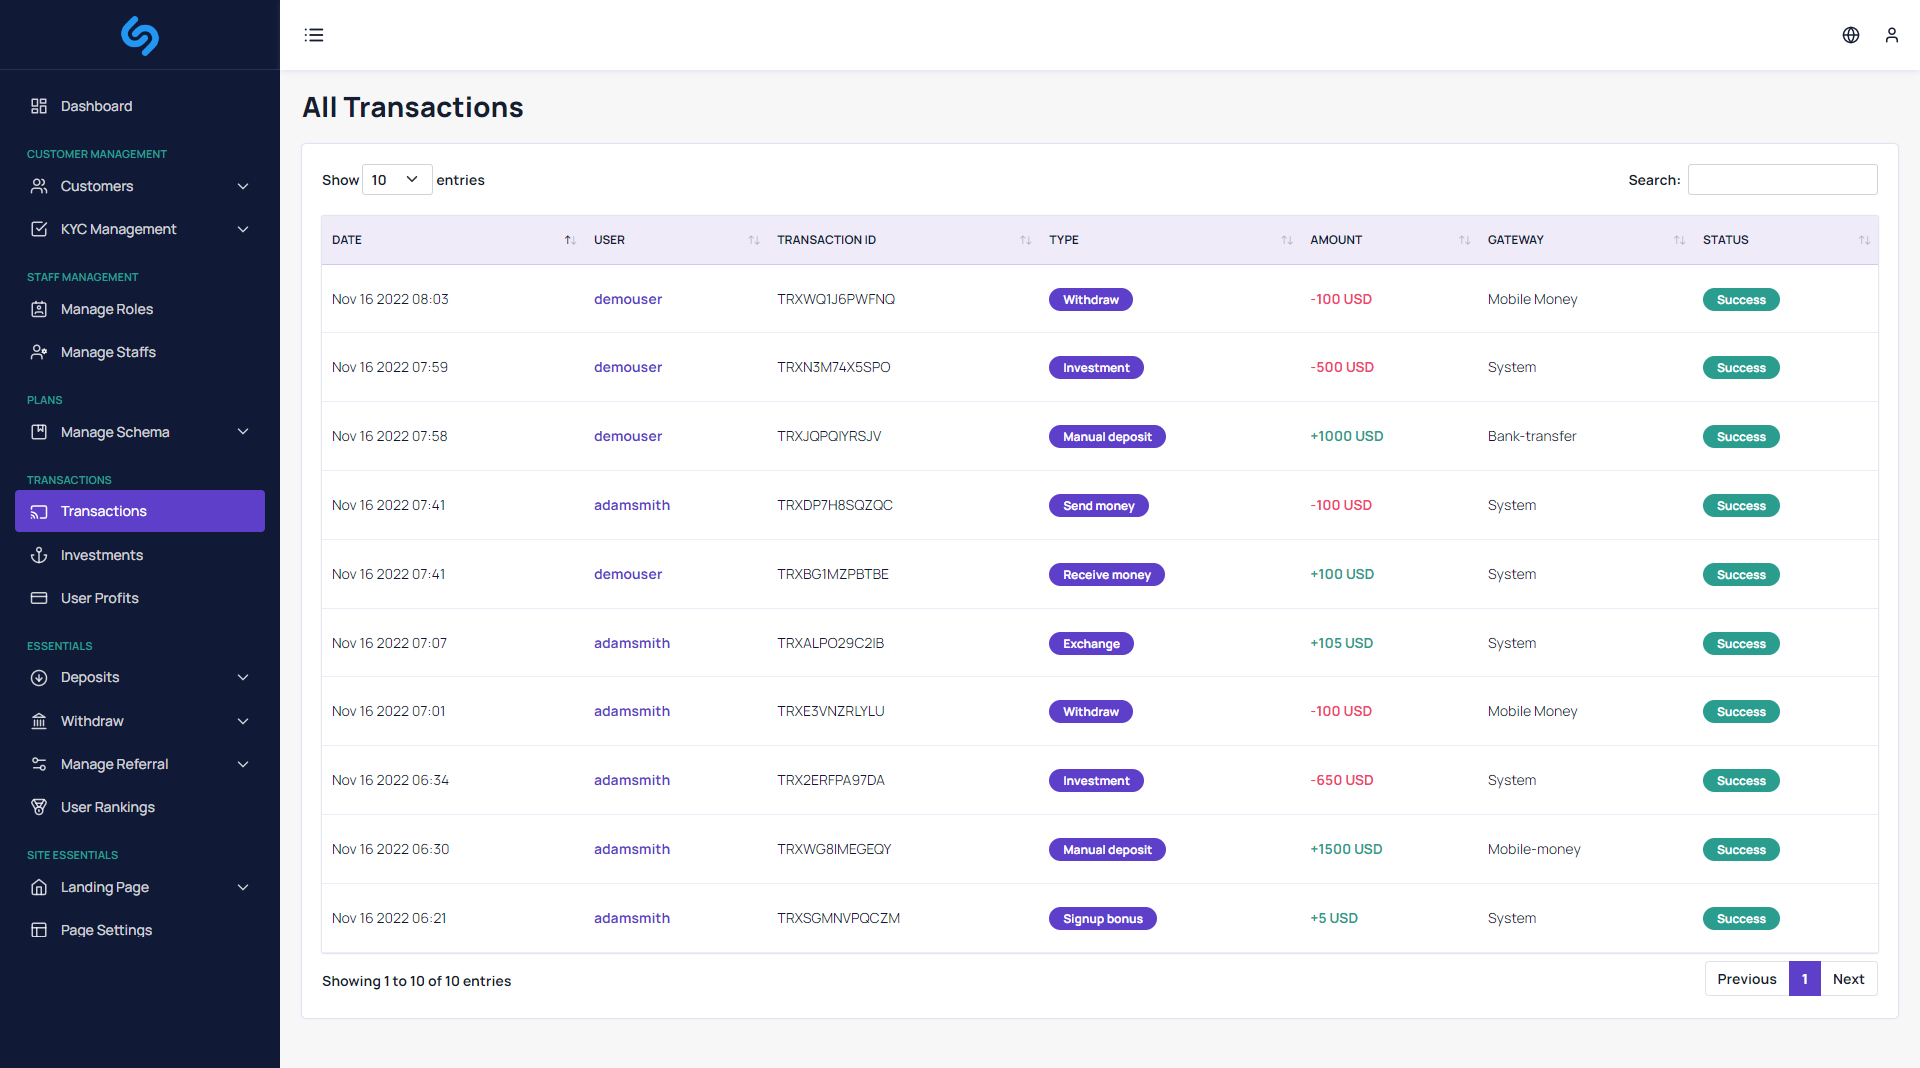Select the Transactions menu item
This screenshot has width=1920, height=1068.
point(104,511)
